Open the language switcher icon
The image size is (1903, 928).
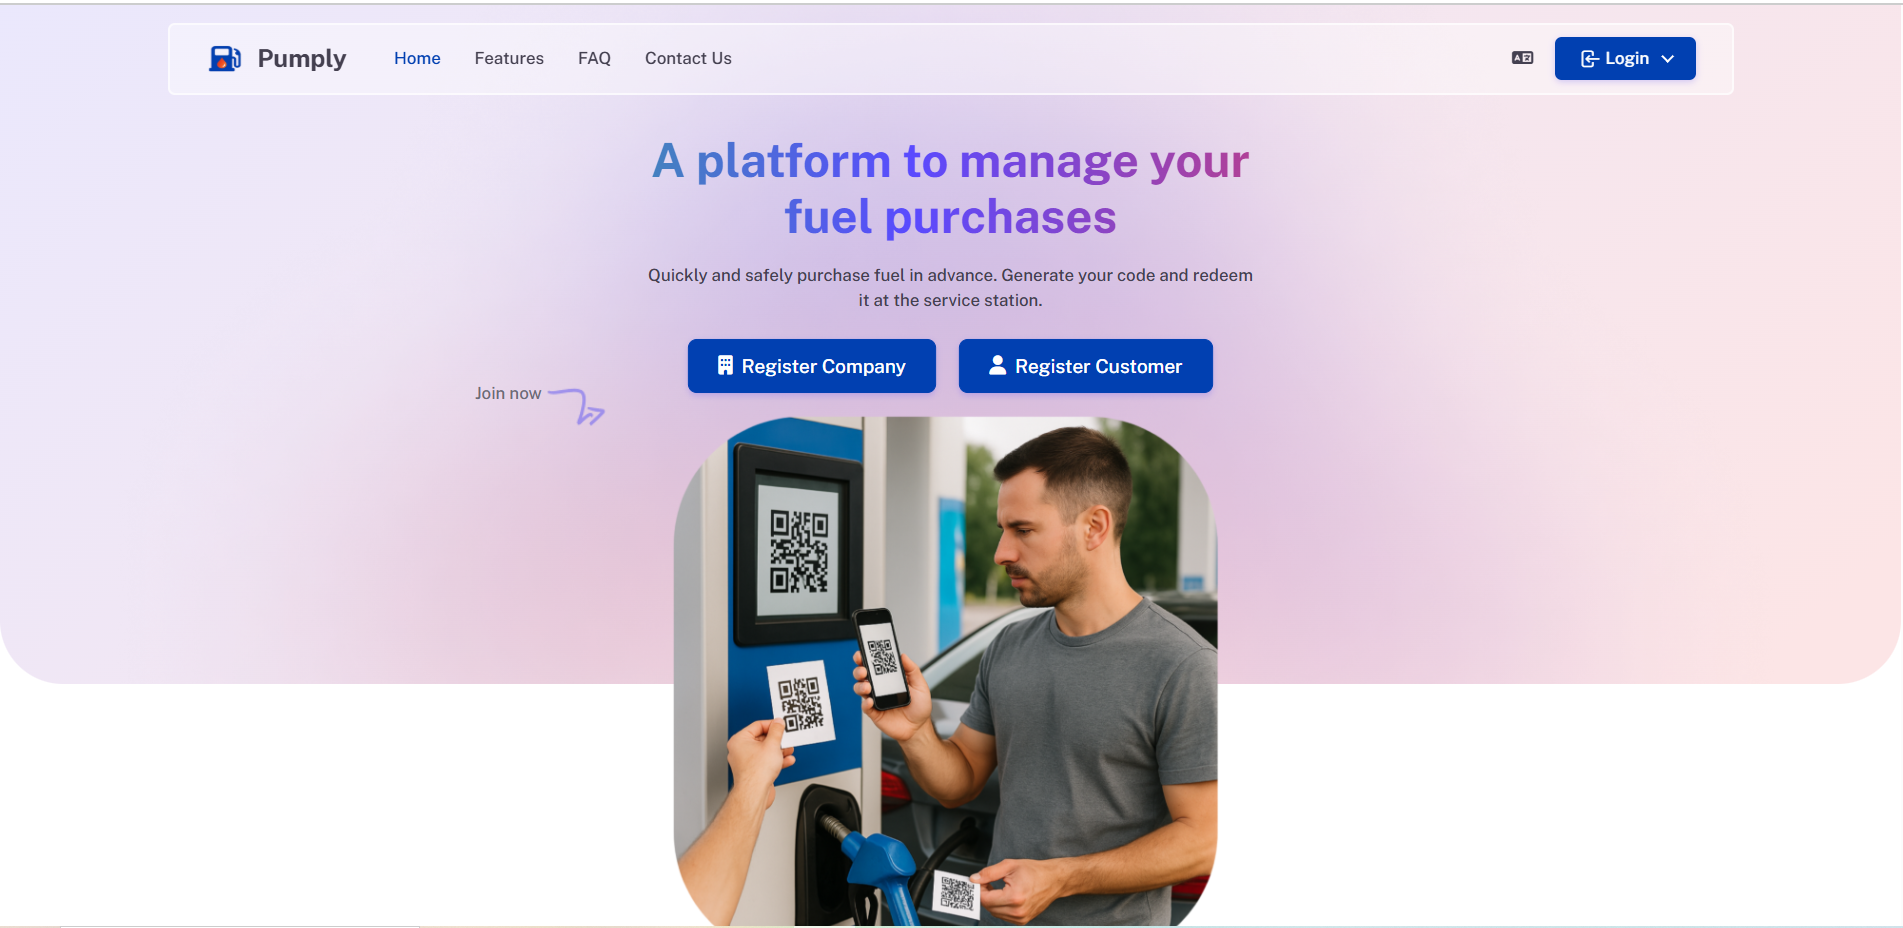[x=1522, y=58]
